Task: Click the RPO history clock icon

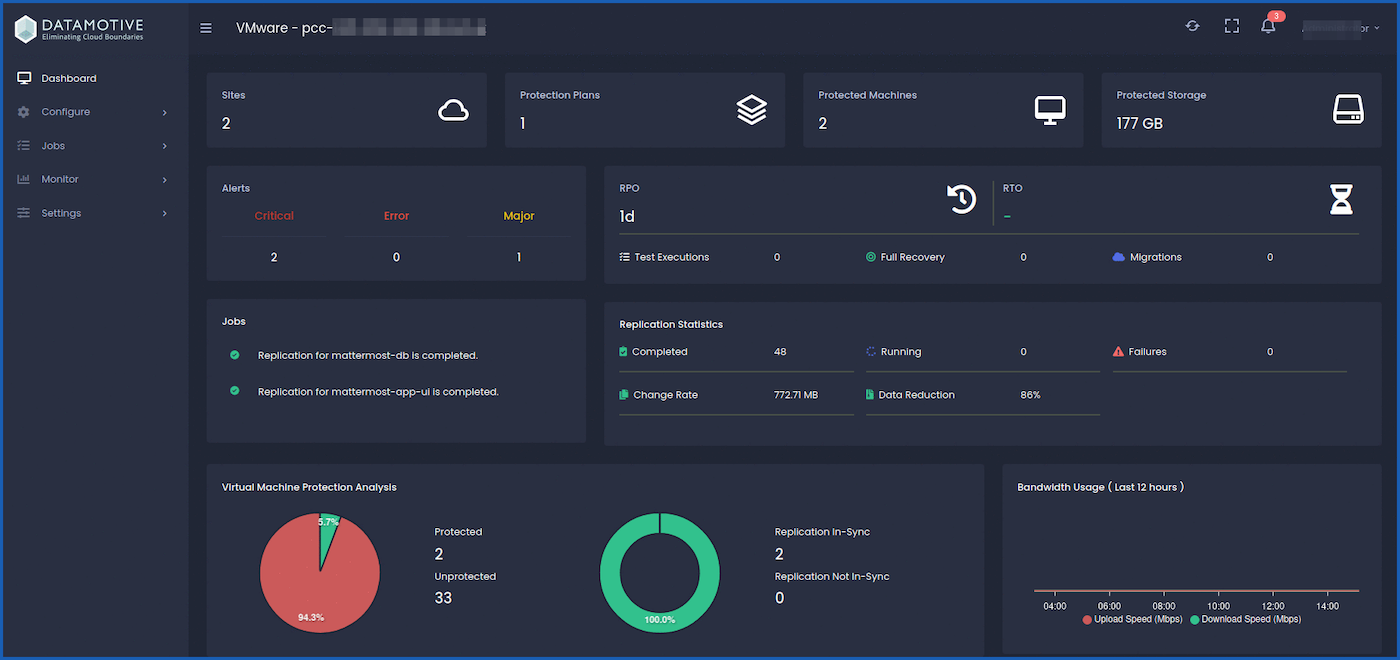Action: [x=961, y=200]
